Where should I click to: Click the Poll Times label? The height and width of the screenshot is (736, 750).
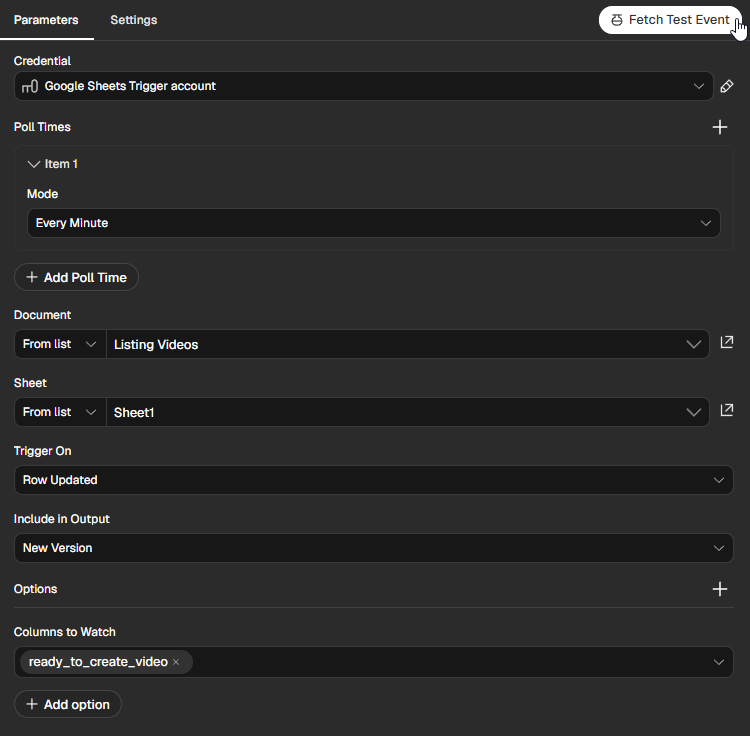(x=42, y=127)
